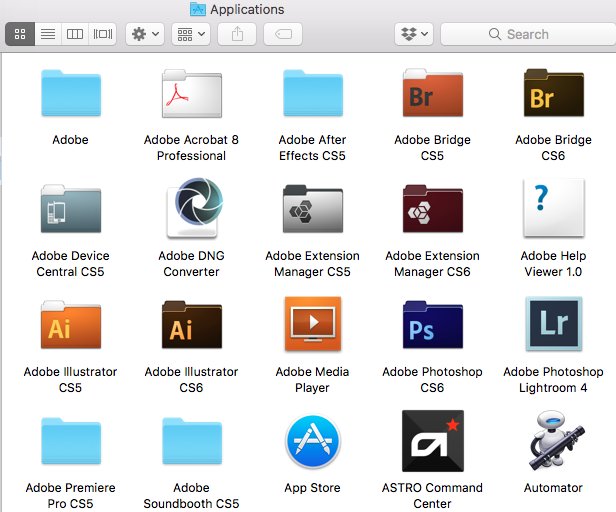Image resolution: width=616 pixels, height=512 pixels.
Task: Click the "Adobe Extension Manager CS6" label
Action: tap(433, 264)
